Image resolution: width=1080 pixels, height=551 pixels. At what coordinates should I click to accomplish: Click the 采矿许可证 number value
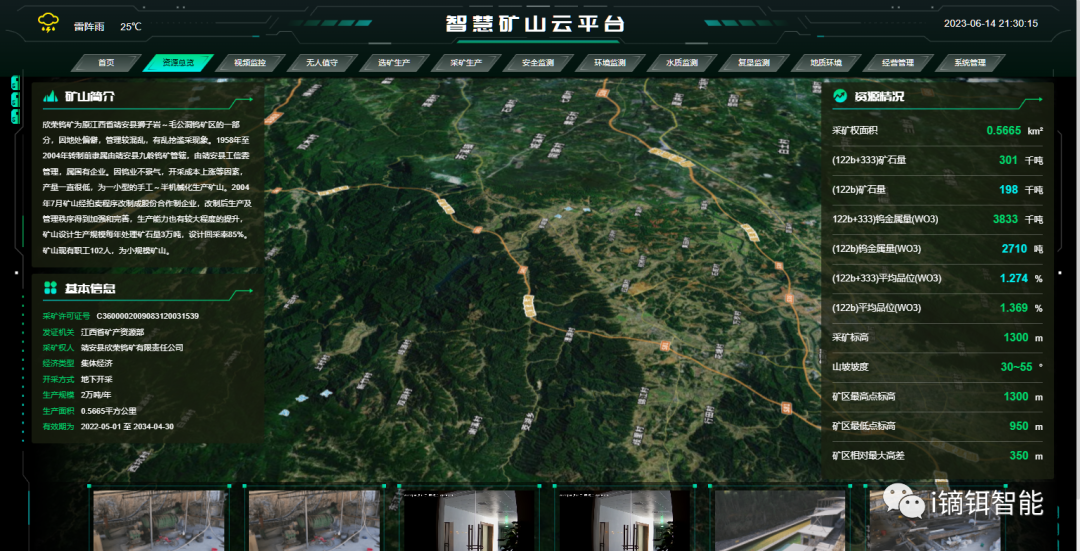click(147, 316)
